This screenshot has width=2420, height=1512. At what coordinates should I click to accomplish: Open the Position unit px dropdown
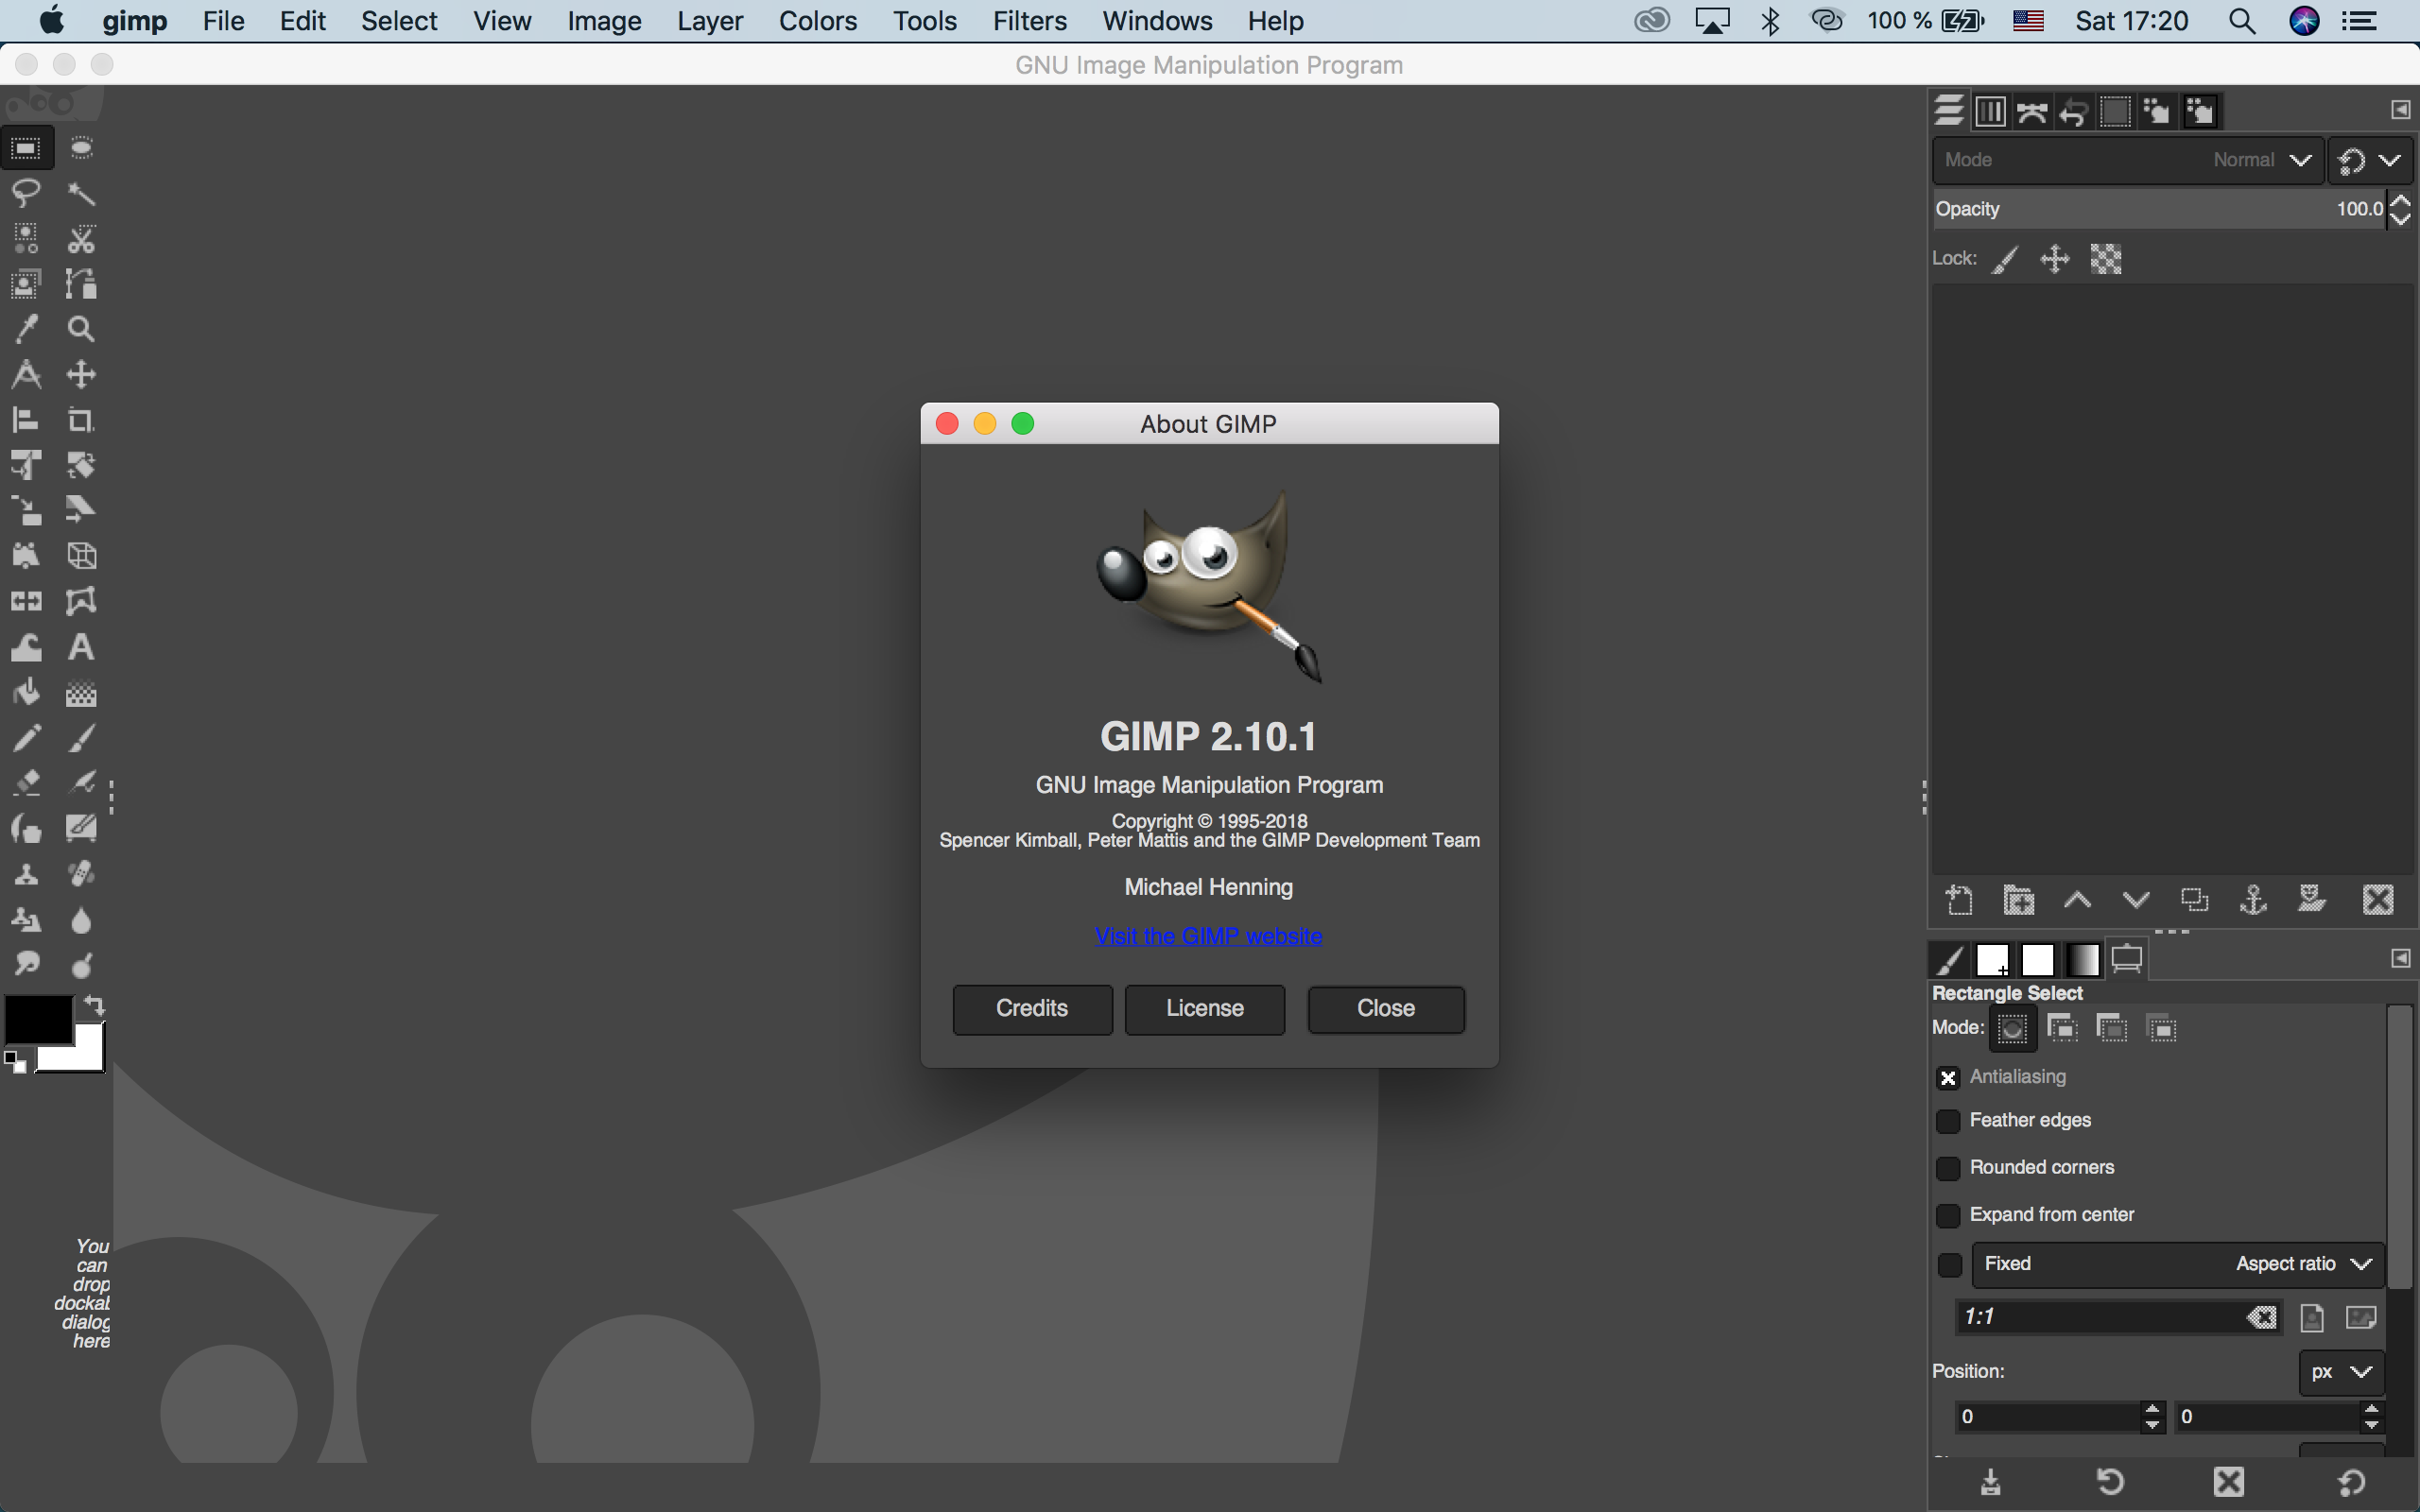click(x=2341, y=1372)
